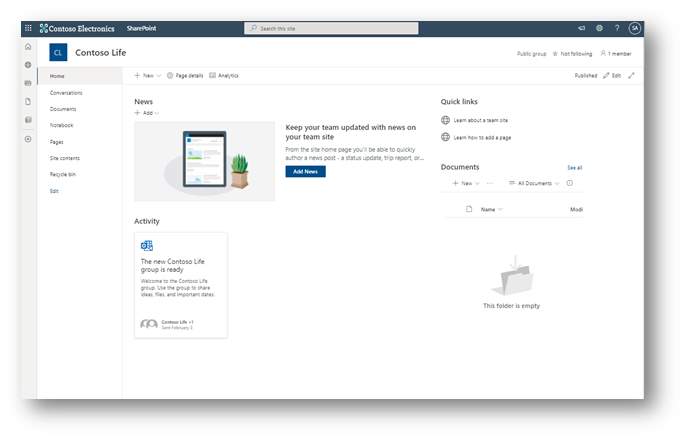687x441 pixels.
Task: Open the app launcher waffle icon
Action: pyautogui.click(x=28, y=28)
